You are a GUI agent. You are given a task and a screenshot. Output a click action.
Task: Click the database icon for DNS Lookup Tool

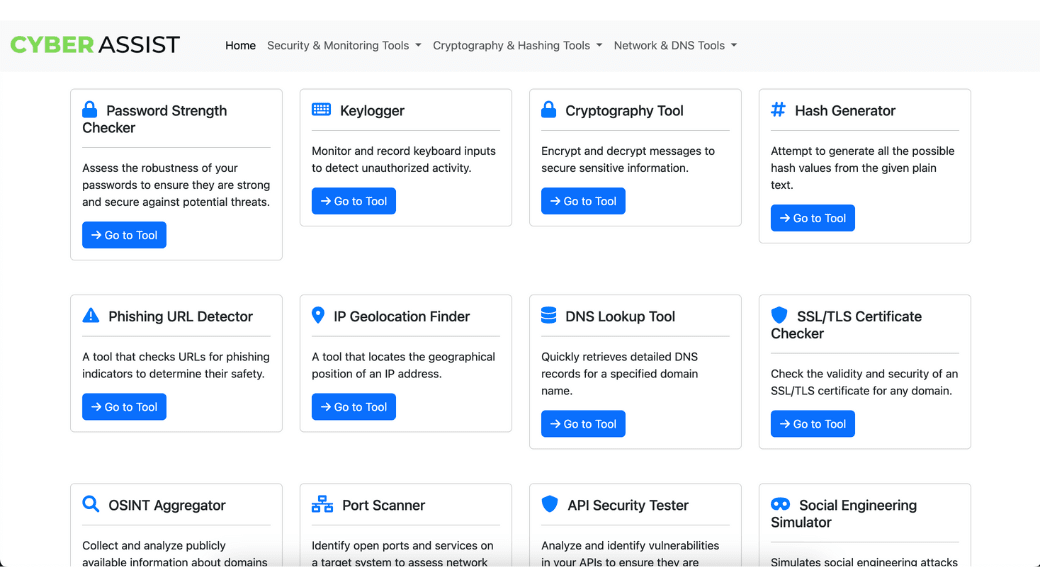pyautogui.click(x=549, y=316)
